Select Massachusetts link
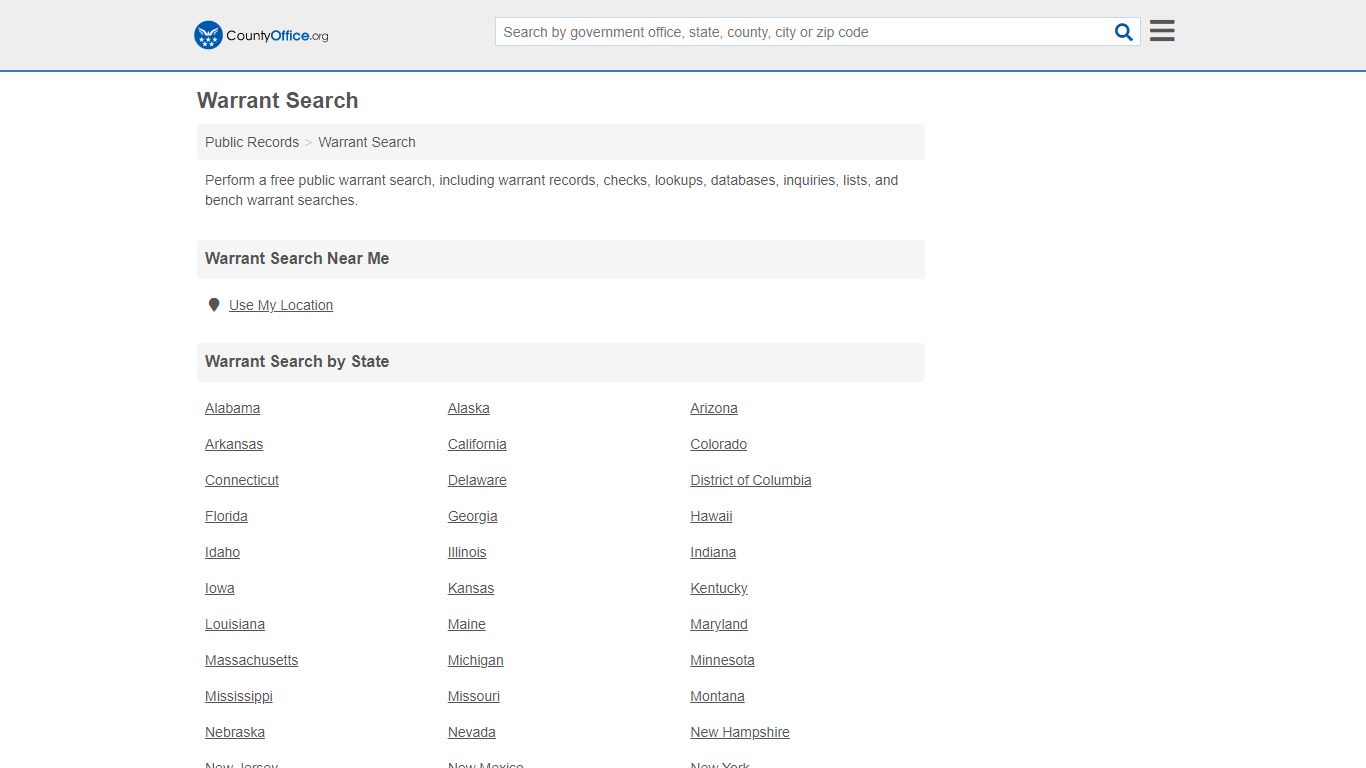Screen dimensions: 1366x768 252,660
